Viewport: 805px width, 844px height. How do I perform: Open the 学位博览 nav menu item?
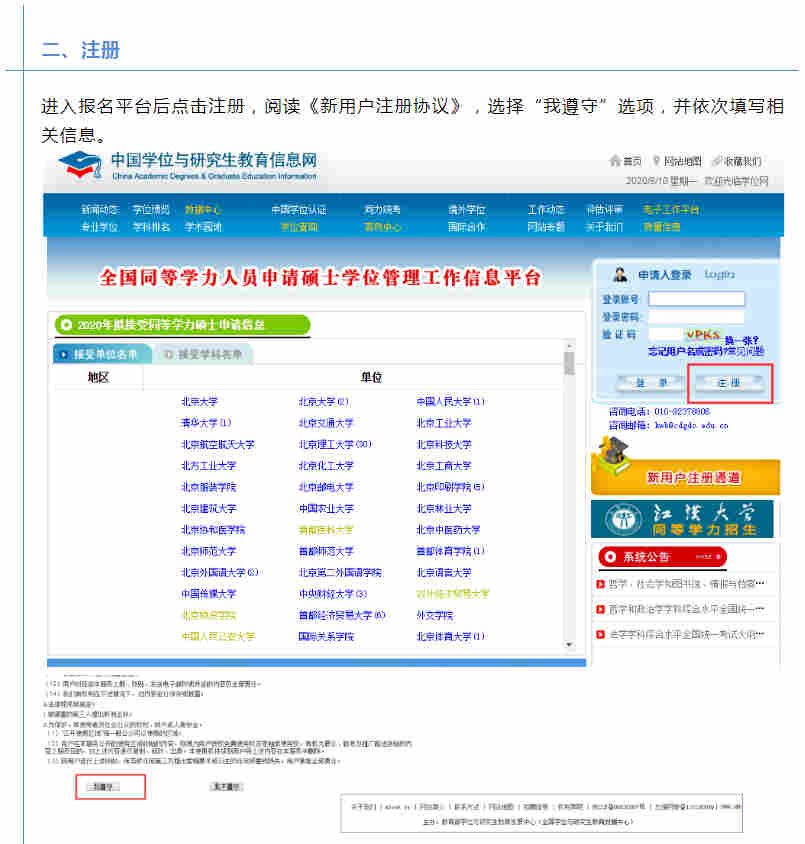(x=151, y=209)
